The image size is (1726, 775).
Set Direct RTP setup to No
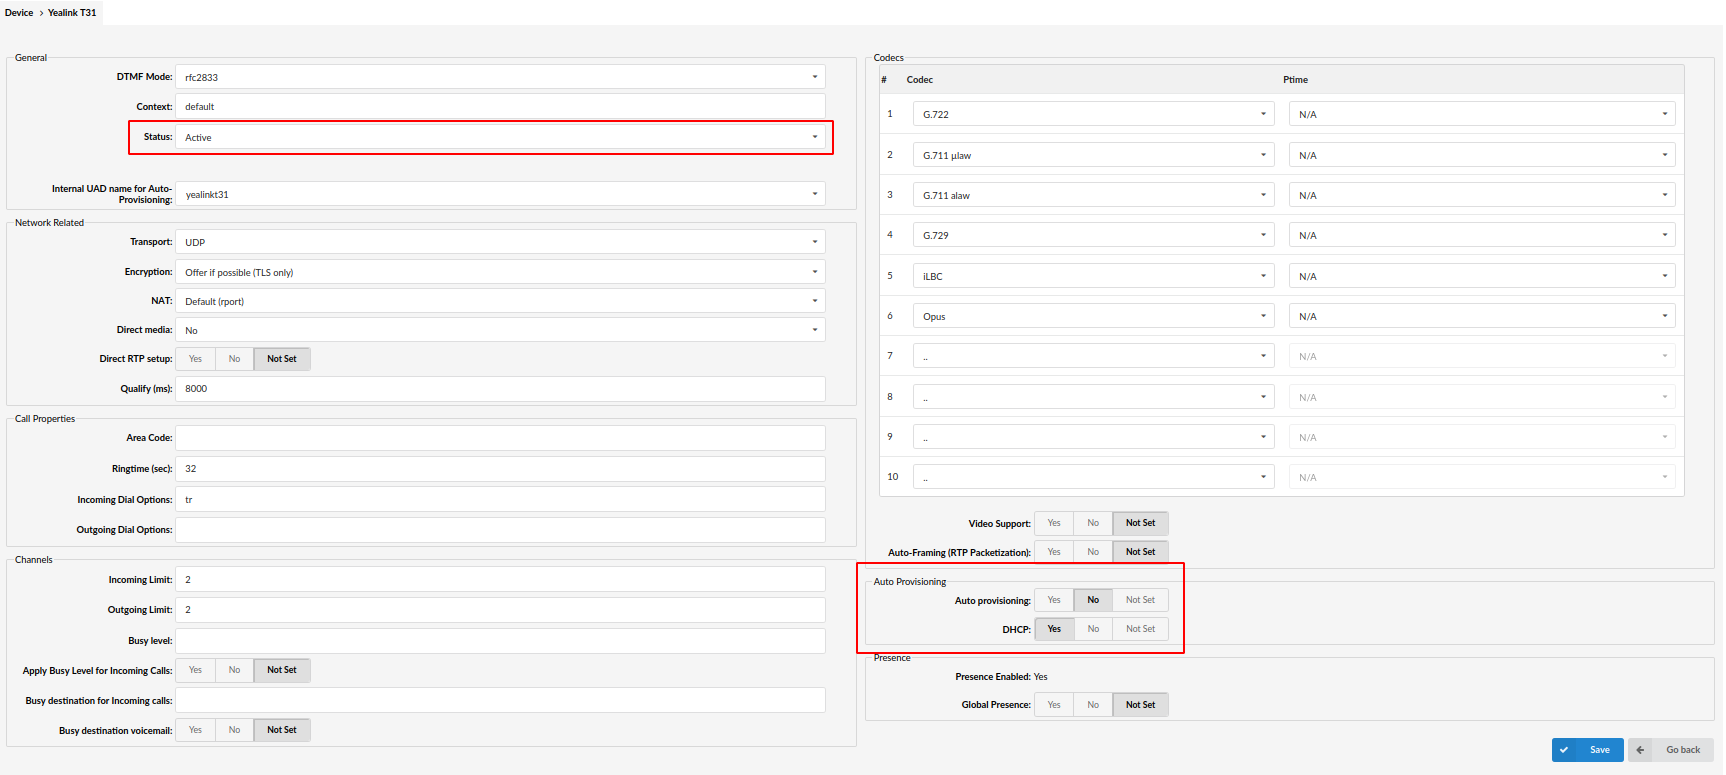(x=234, y=359)
